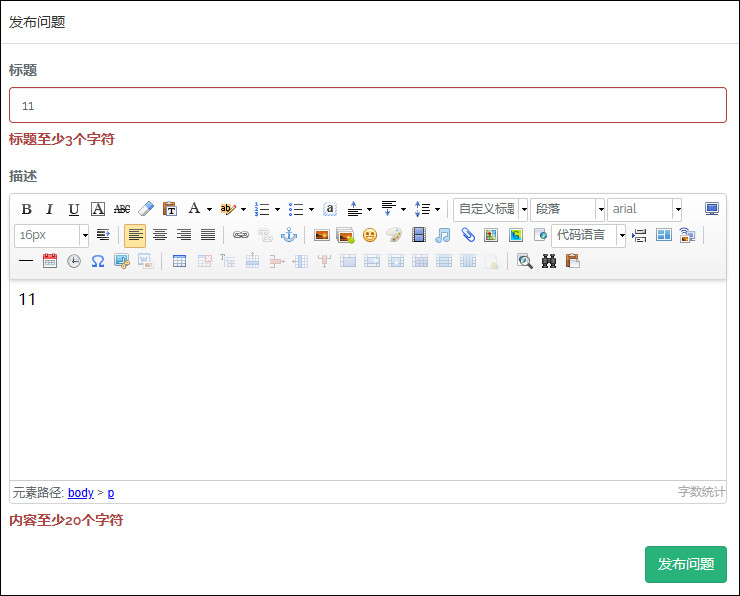Insert an iframe web page
Viewport: 740px width, 596px height.
pos(540,235)
